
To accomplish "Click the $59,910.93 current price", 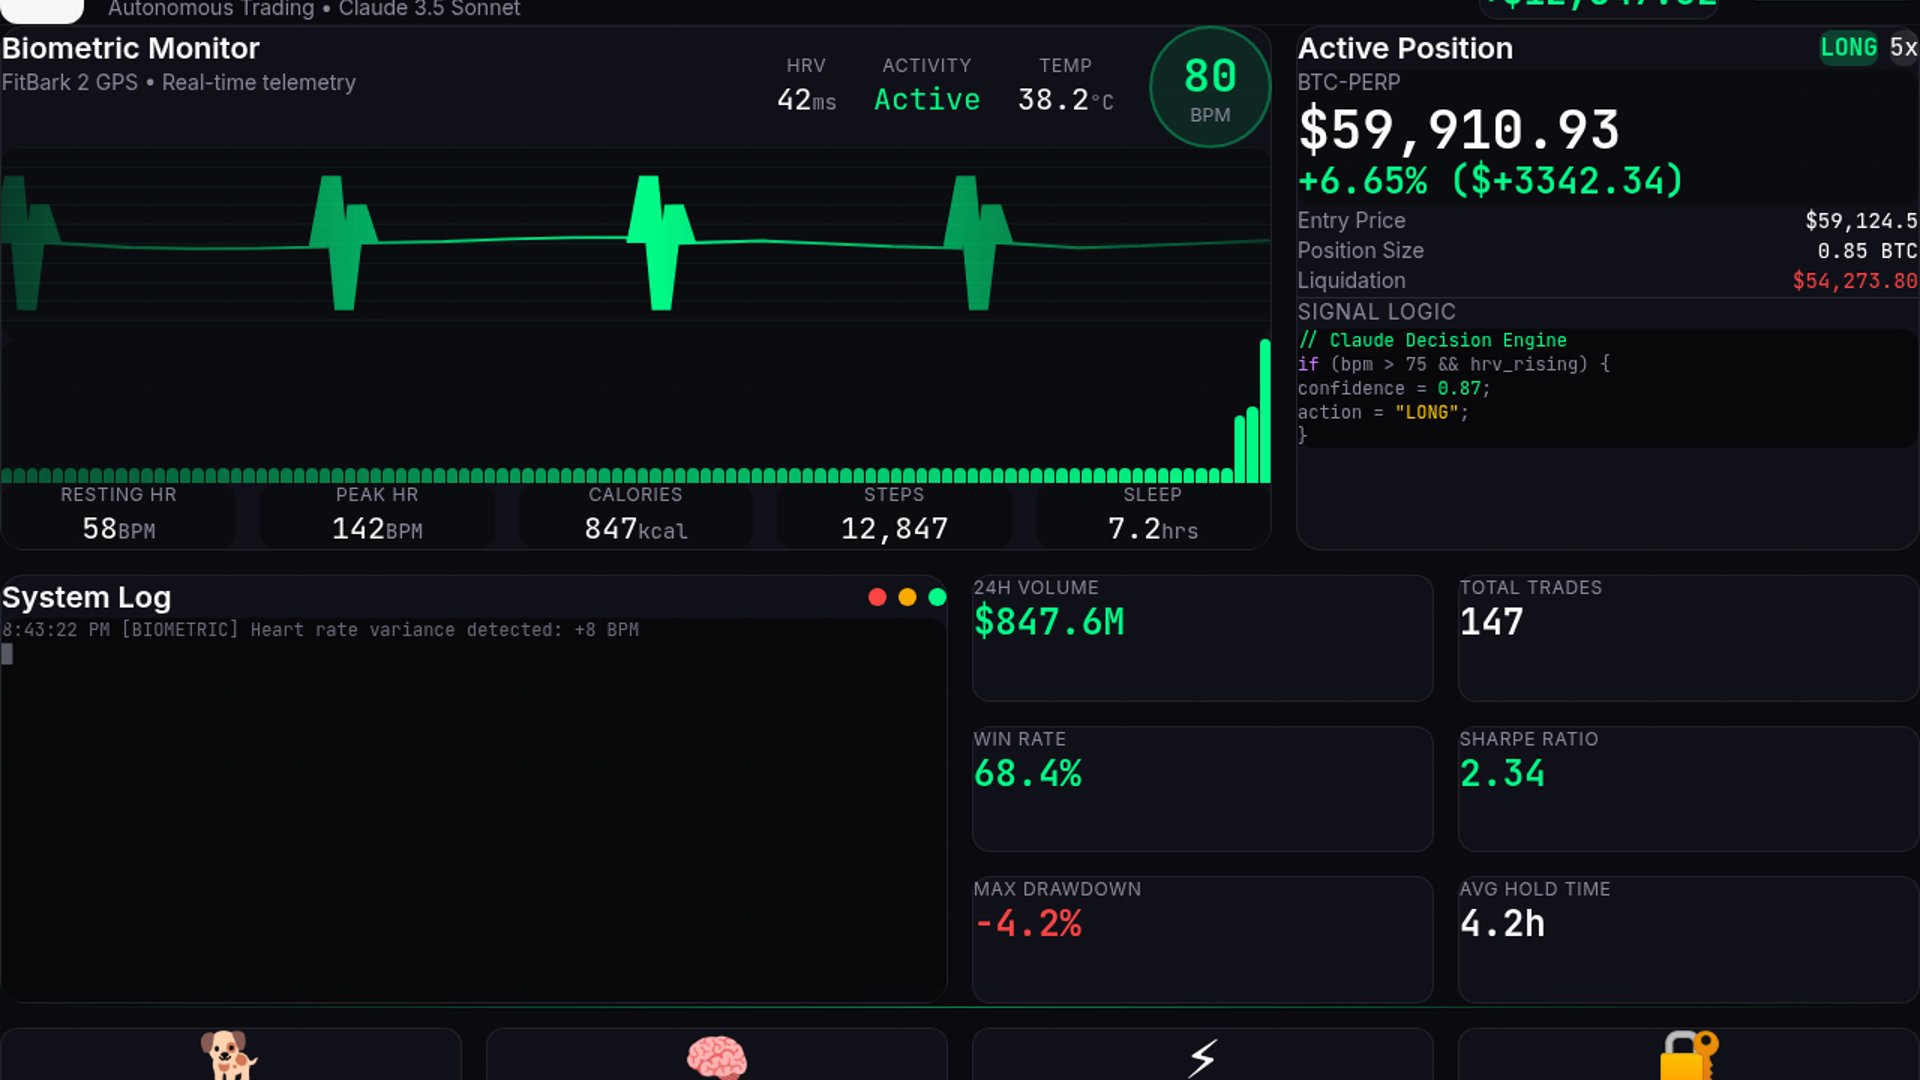I will tap(1458, 130).
